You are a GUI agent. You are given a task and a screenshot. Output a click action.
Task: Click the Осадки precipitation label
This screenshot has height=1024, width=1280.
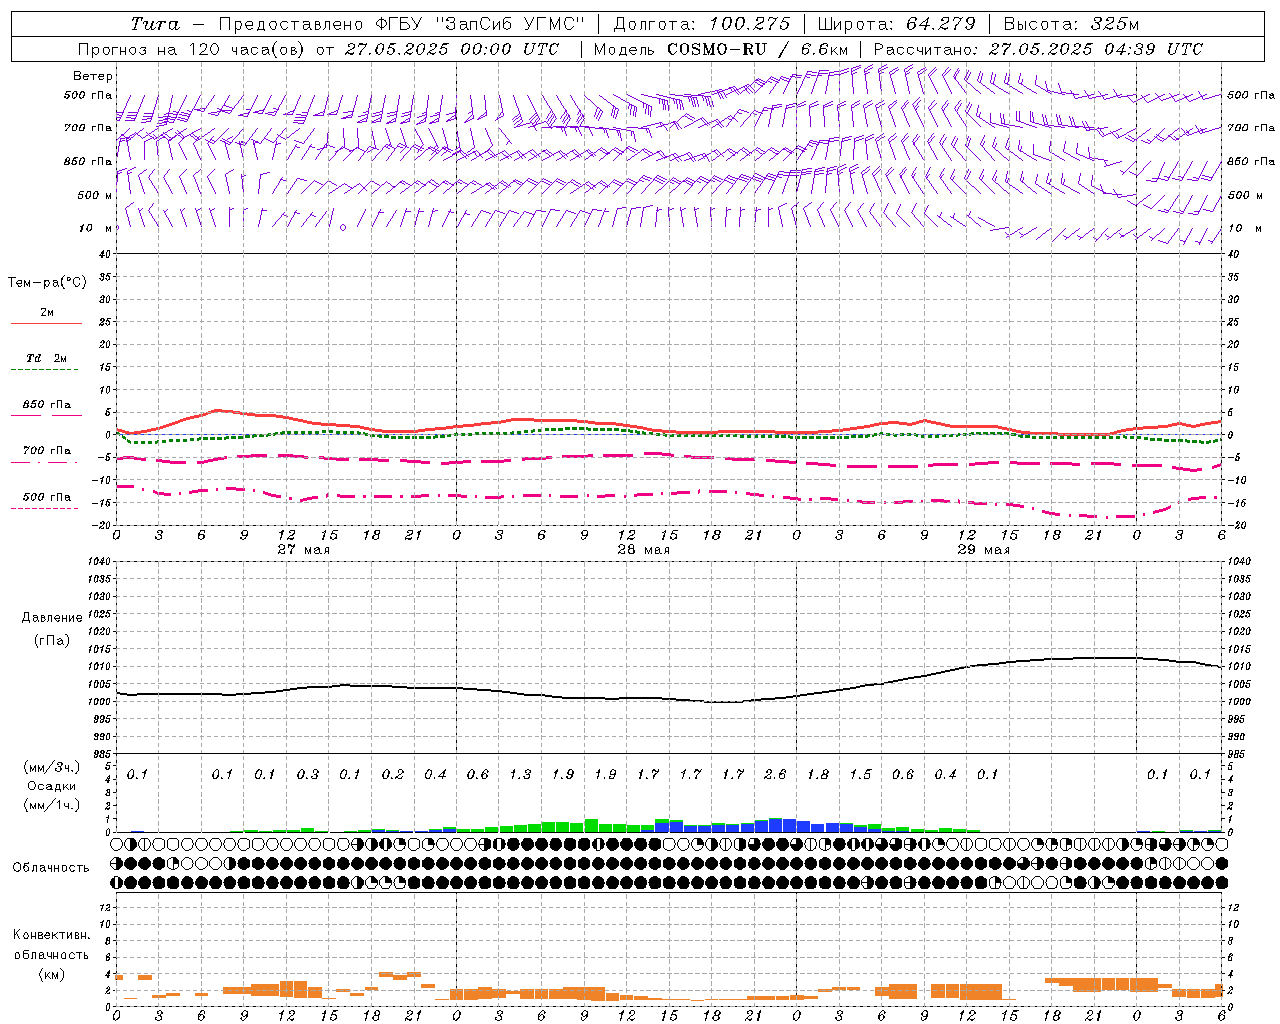(51, 786)
